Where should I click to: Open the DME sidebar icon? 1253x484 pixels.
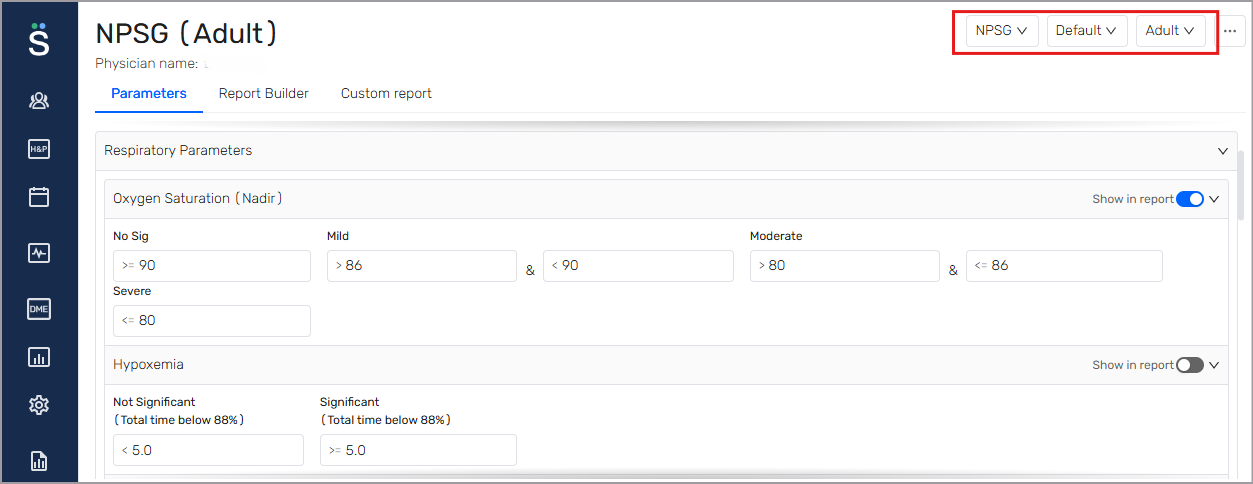(39, 309)
